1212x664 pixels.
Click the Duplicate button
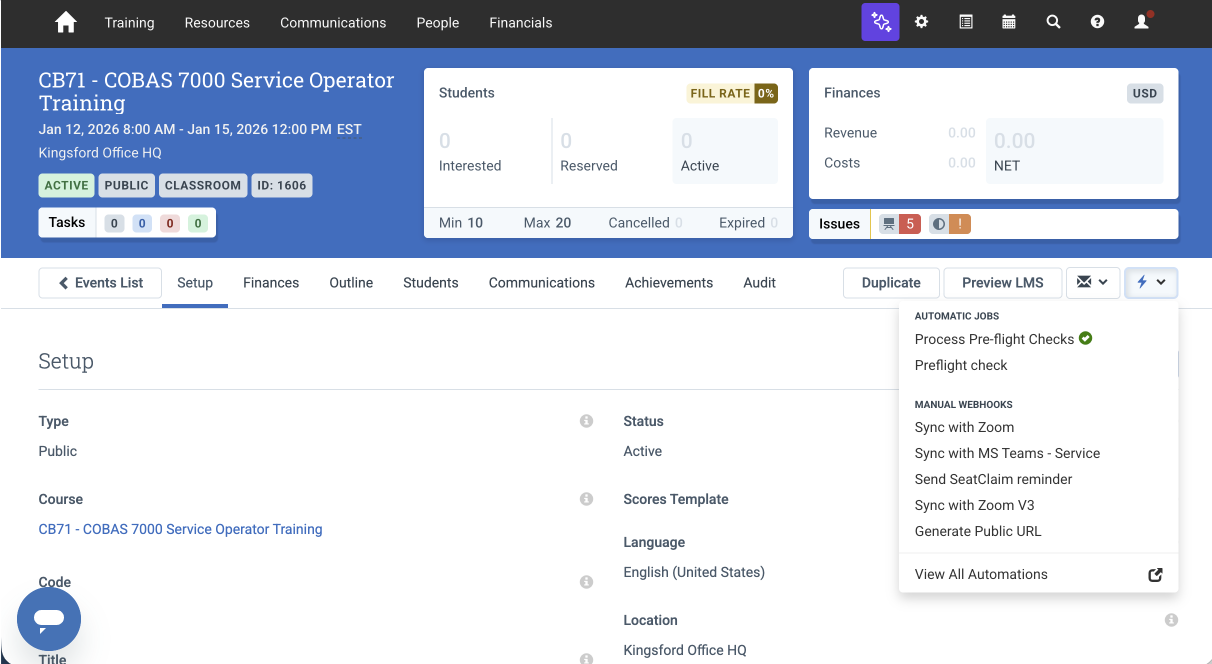[891, 283]
